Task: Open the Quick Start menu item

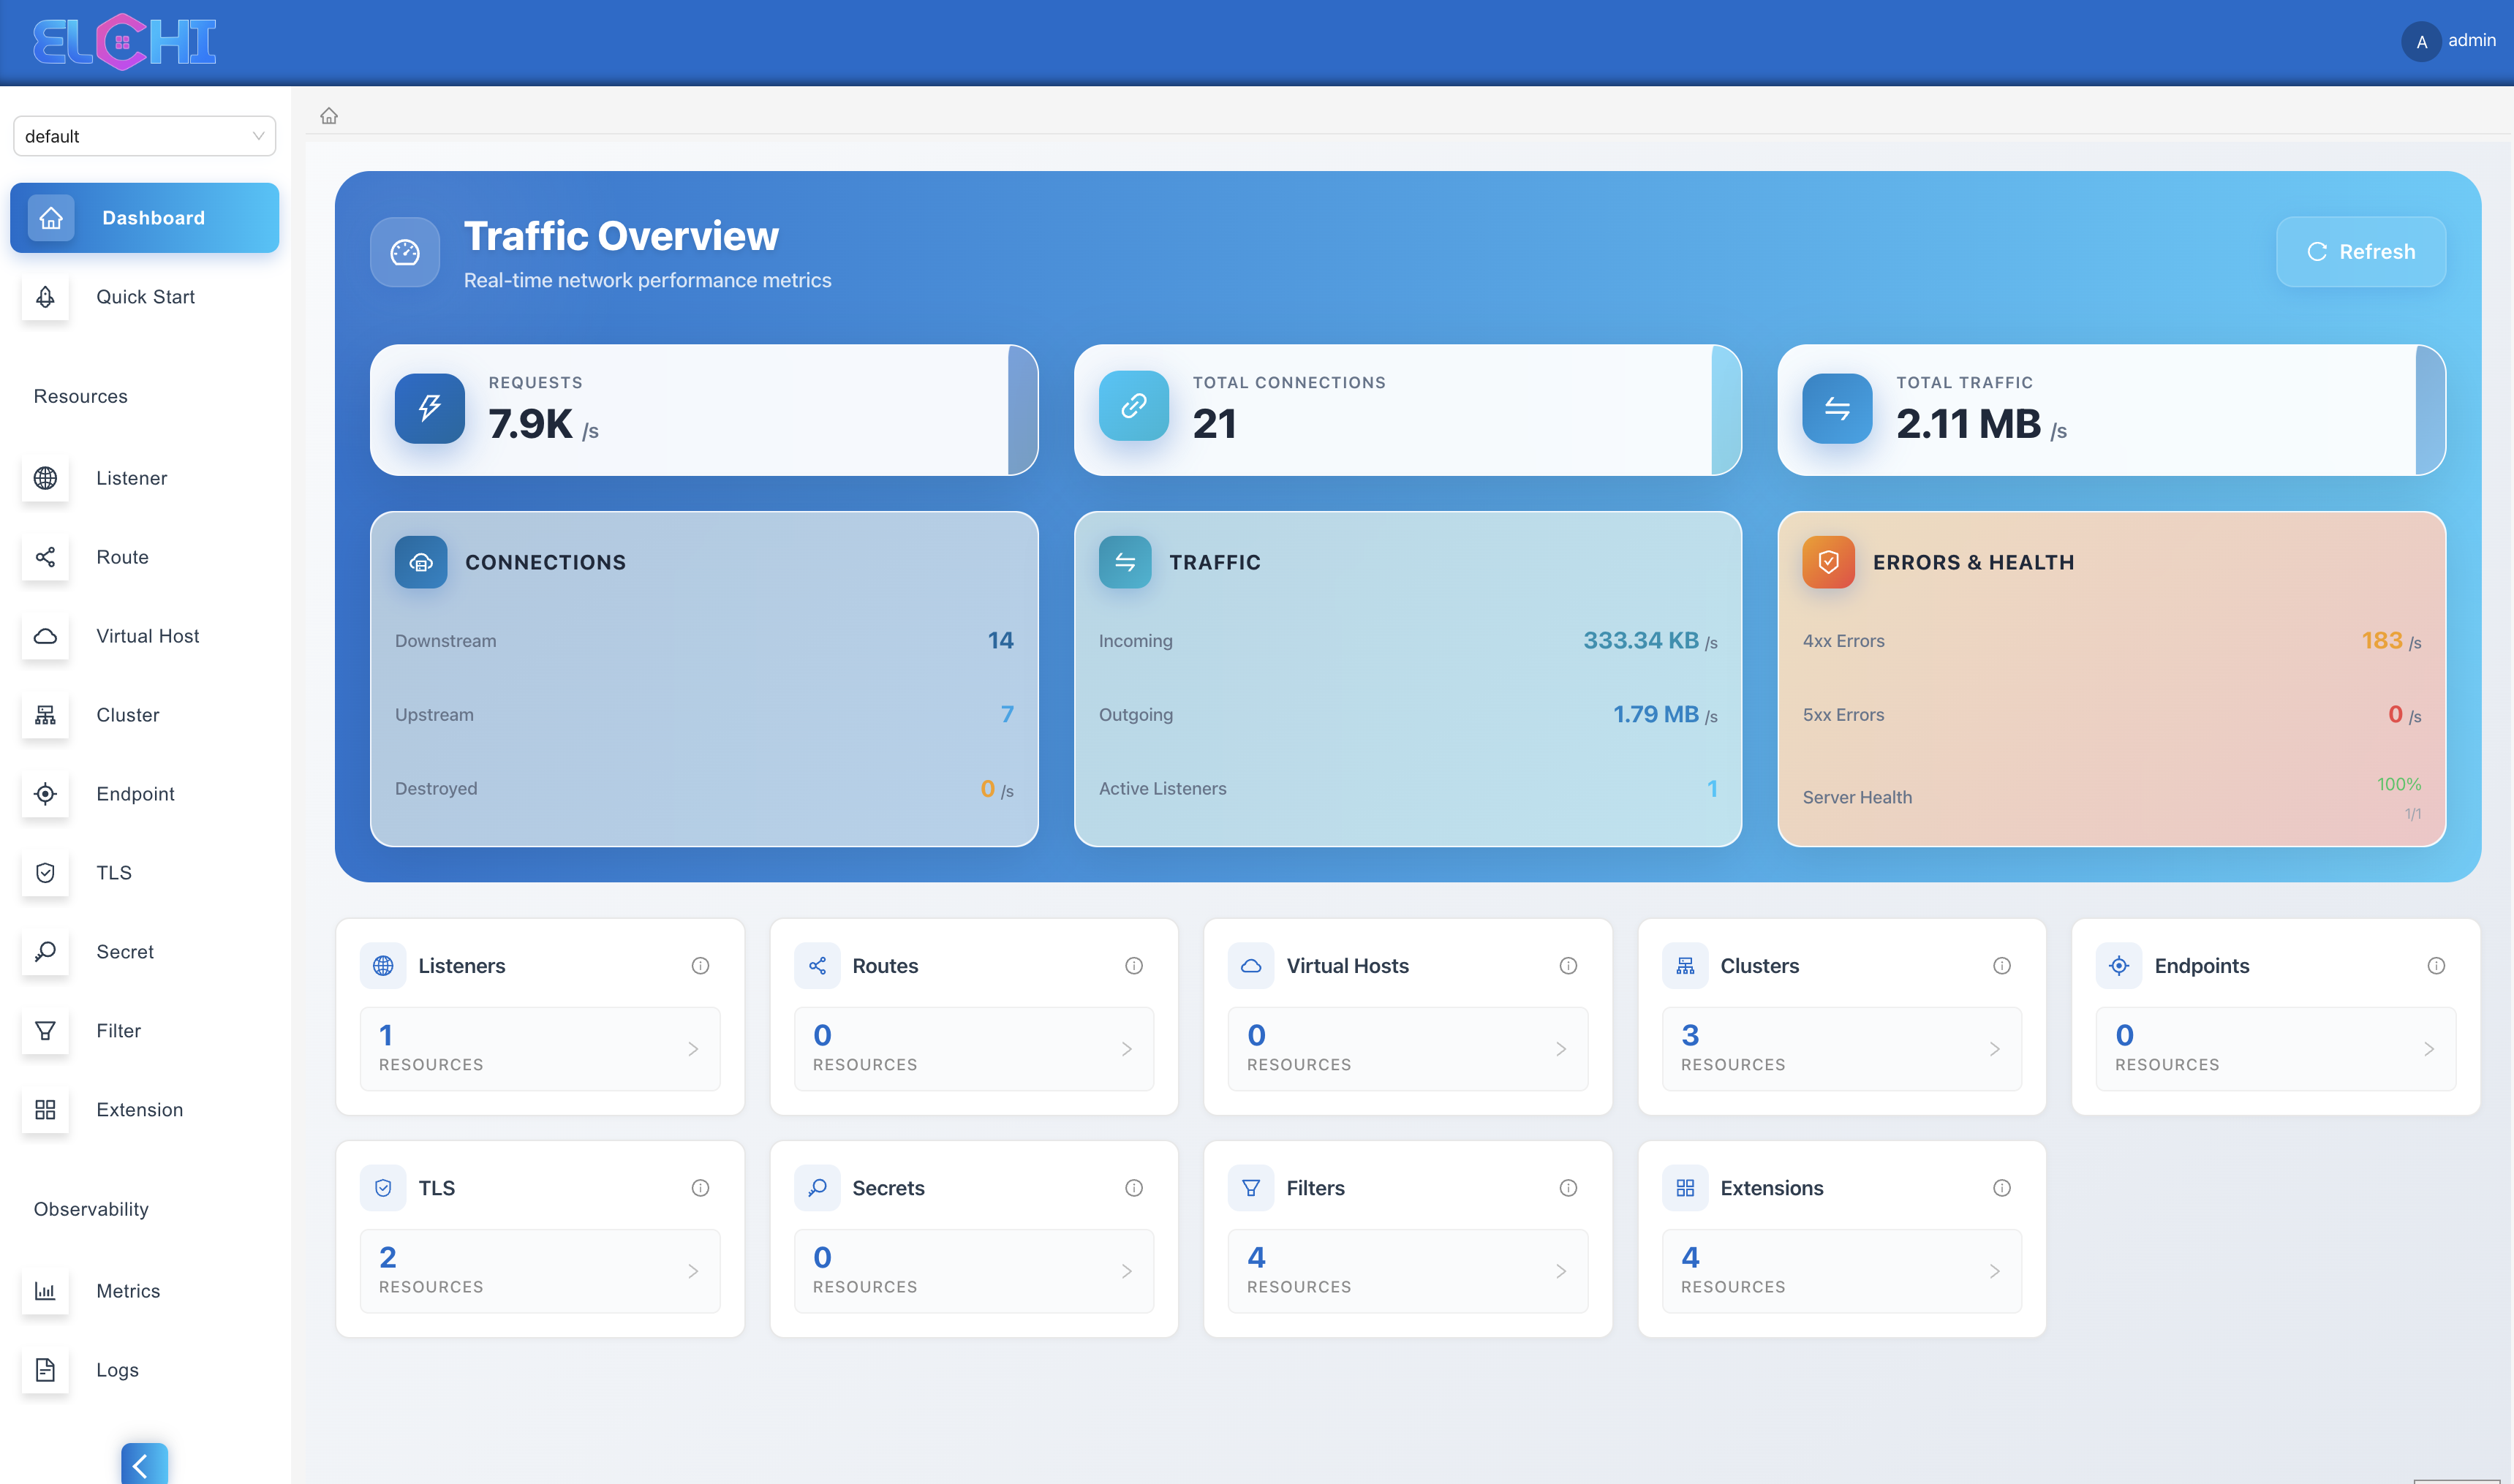Action: 145,297
